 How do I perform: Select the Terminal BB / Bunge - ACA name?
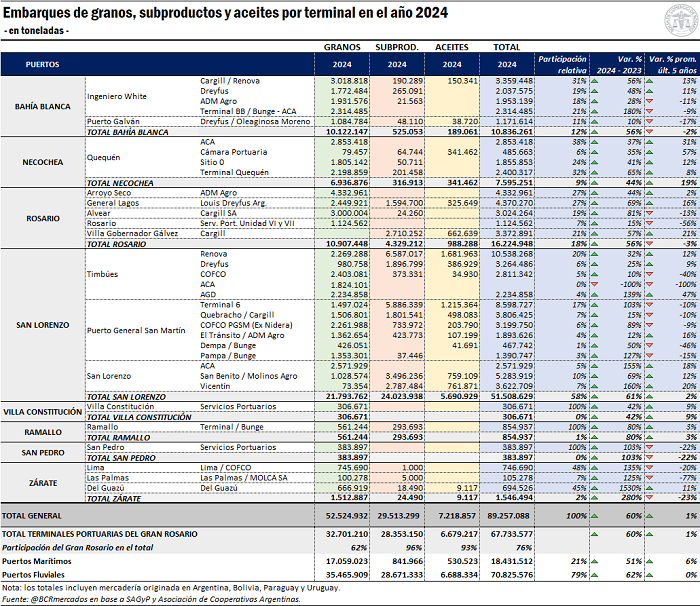pos(248,112)
